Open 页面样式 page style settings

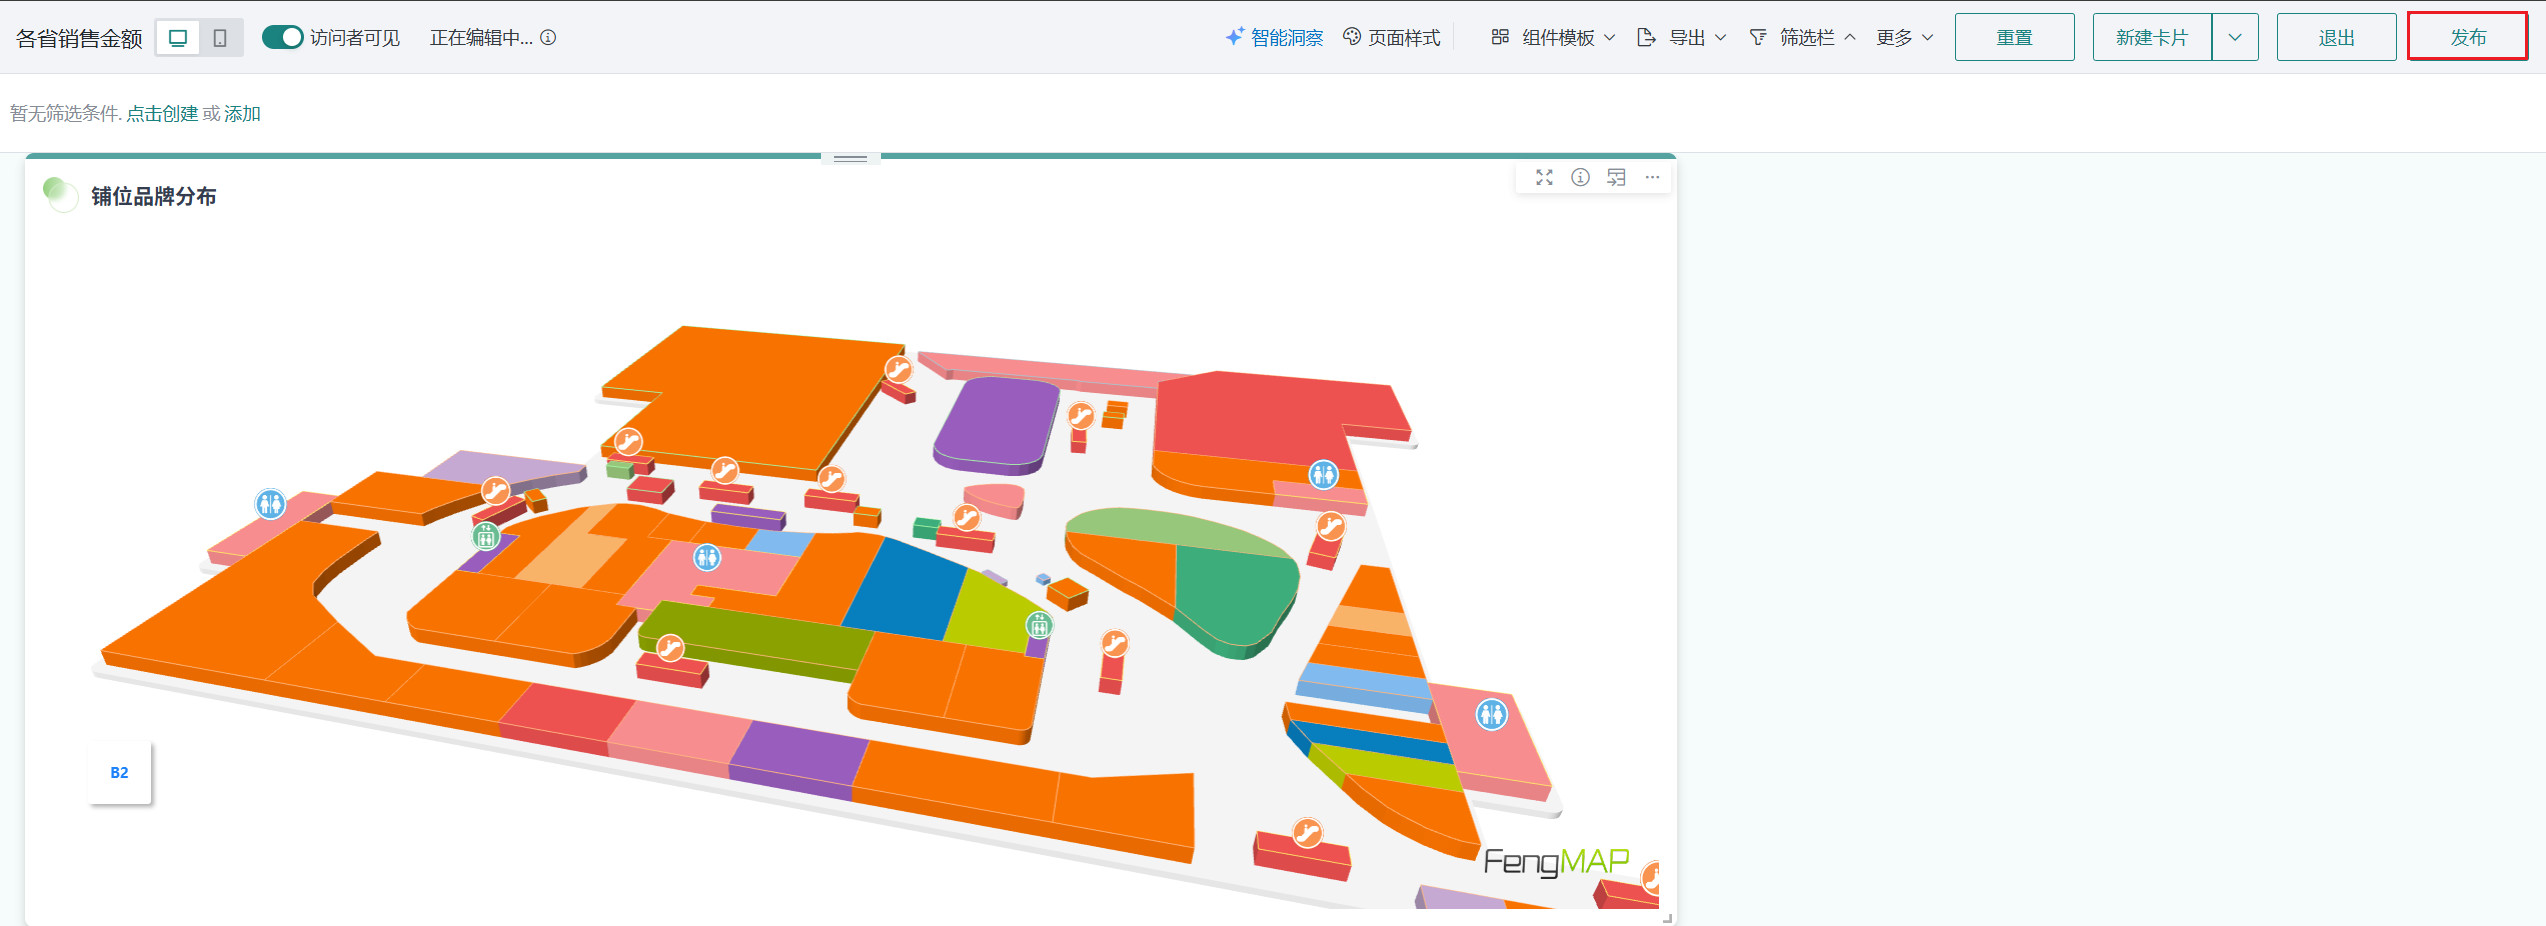[x=1392, y=37]
